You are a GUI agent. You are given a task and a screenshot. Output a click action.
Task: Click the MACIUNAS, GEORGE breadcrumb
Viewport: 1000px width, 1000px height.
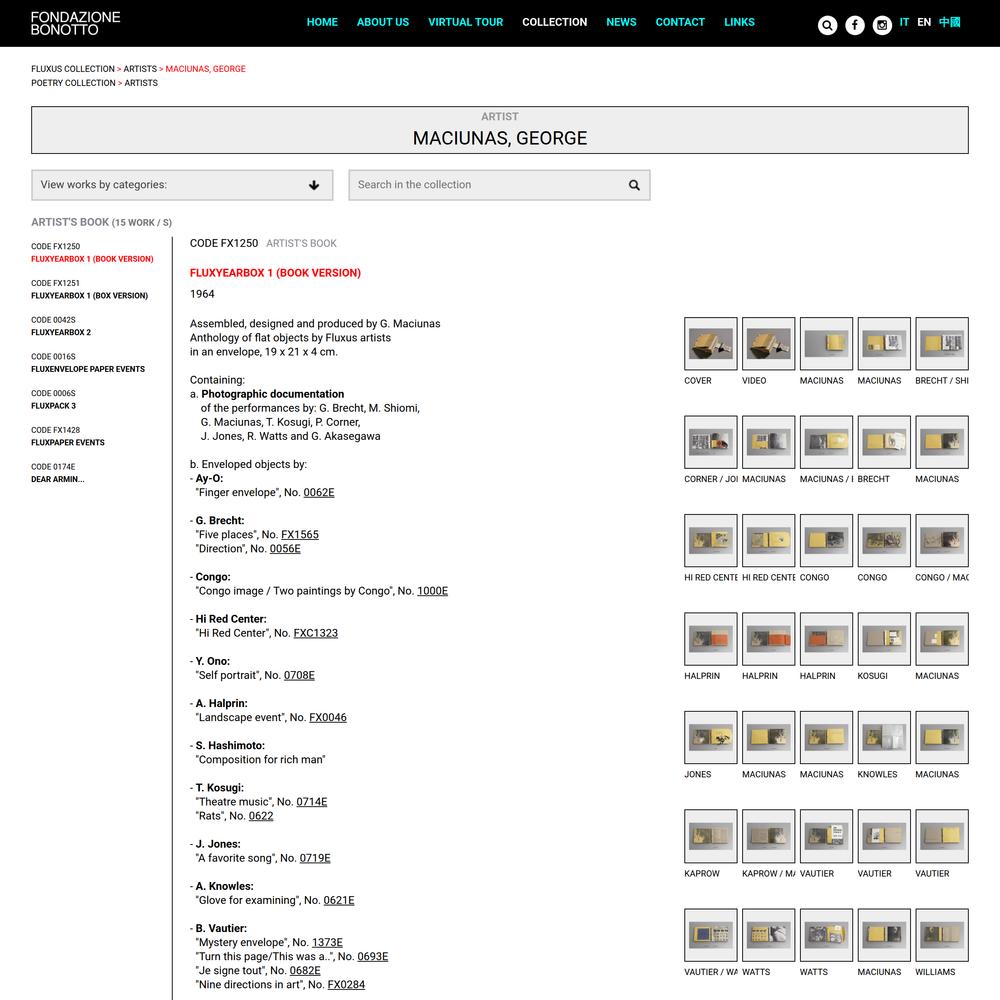click(x=205, y=69)
